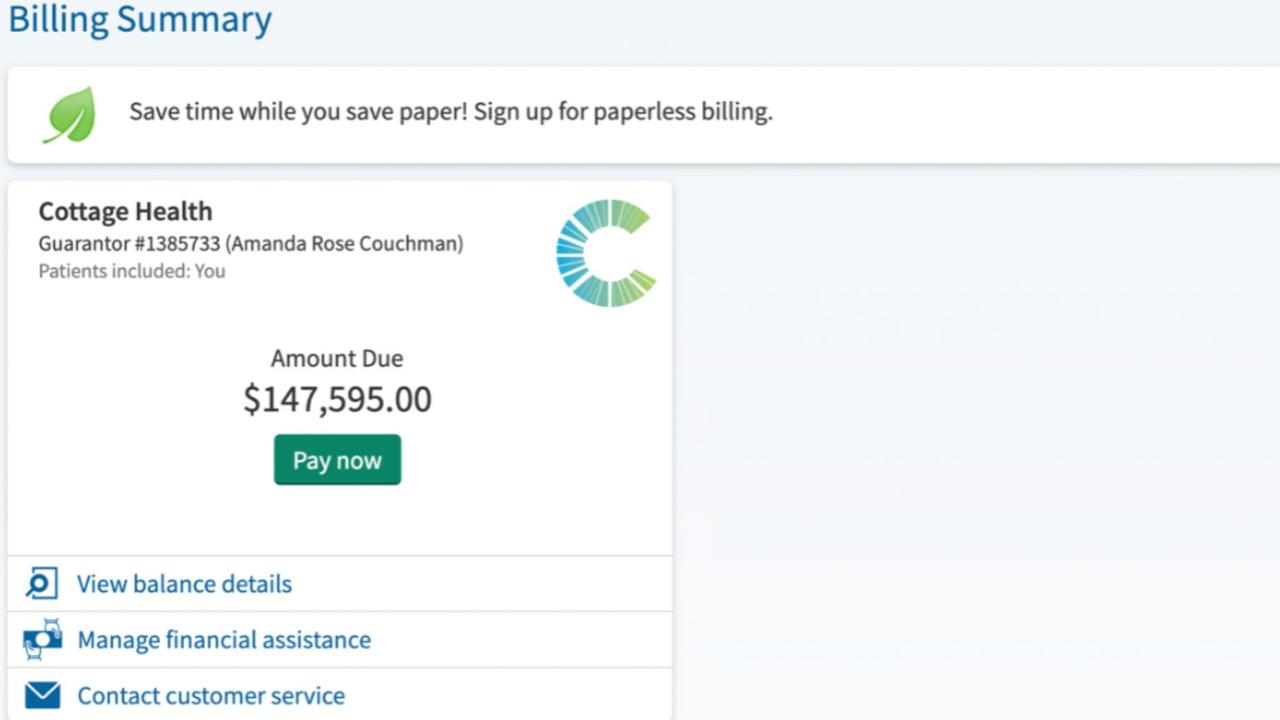Click the Cottage Health account title
Image resolution: width=1280 pixels, height=720 pixels.
125,211
